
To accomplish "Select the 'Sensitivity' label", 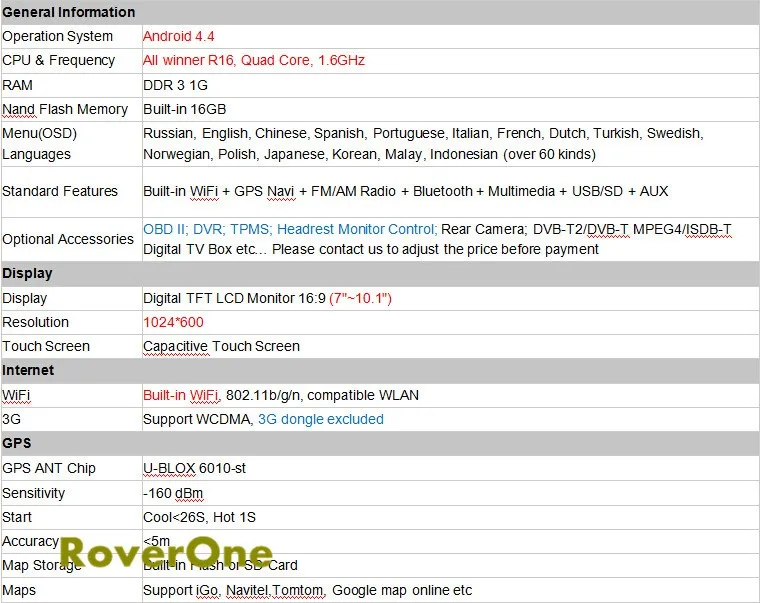I will (x=33, y=493).
